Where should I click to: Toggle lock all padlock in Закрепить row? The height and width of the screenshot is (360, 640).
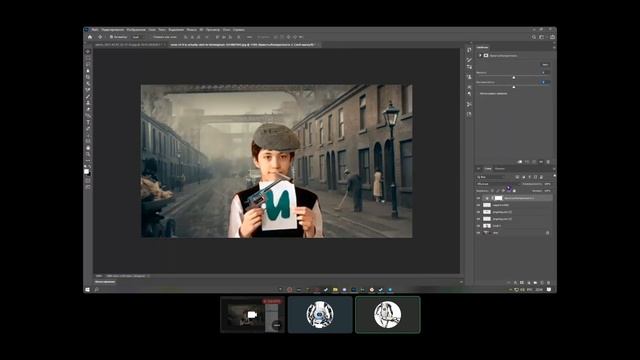[x=514, y=191]
